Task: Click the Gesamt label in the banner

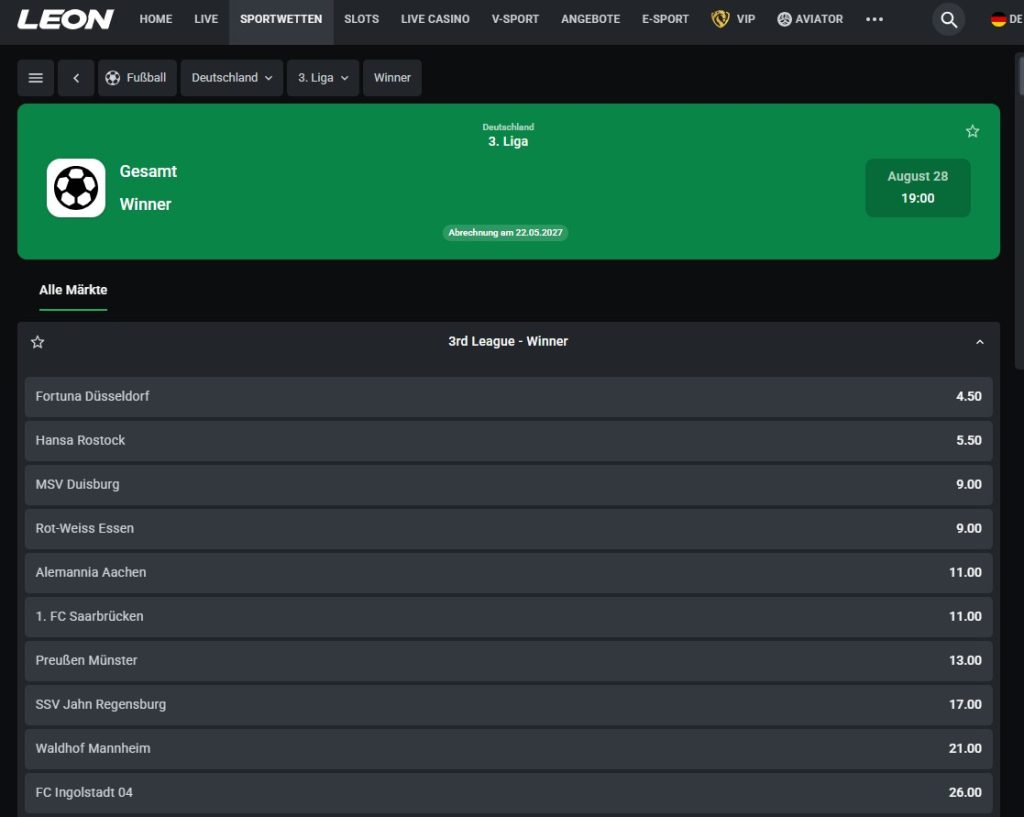Action: coord(148,171)
